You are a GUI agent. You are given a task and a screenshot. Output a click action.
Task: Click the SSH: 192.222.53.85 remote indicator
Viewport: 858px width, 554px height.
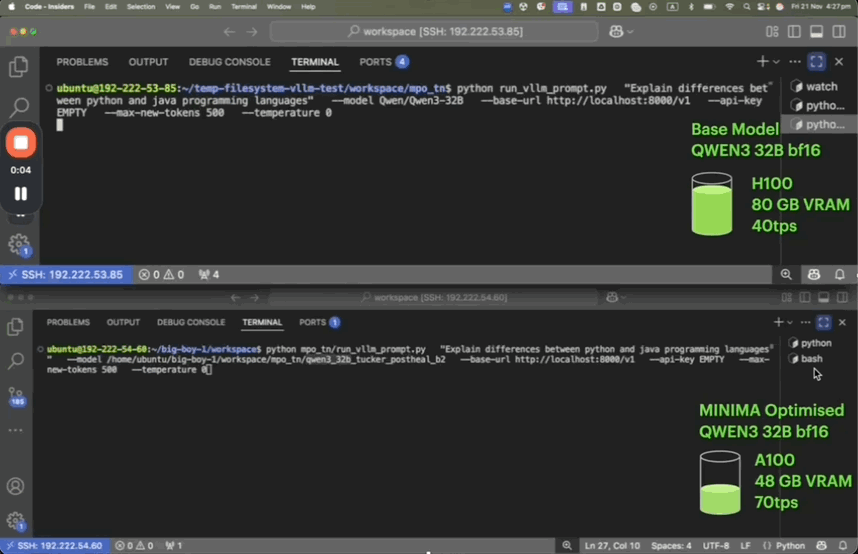coord(66,274)
